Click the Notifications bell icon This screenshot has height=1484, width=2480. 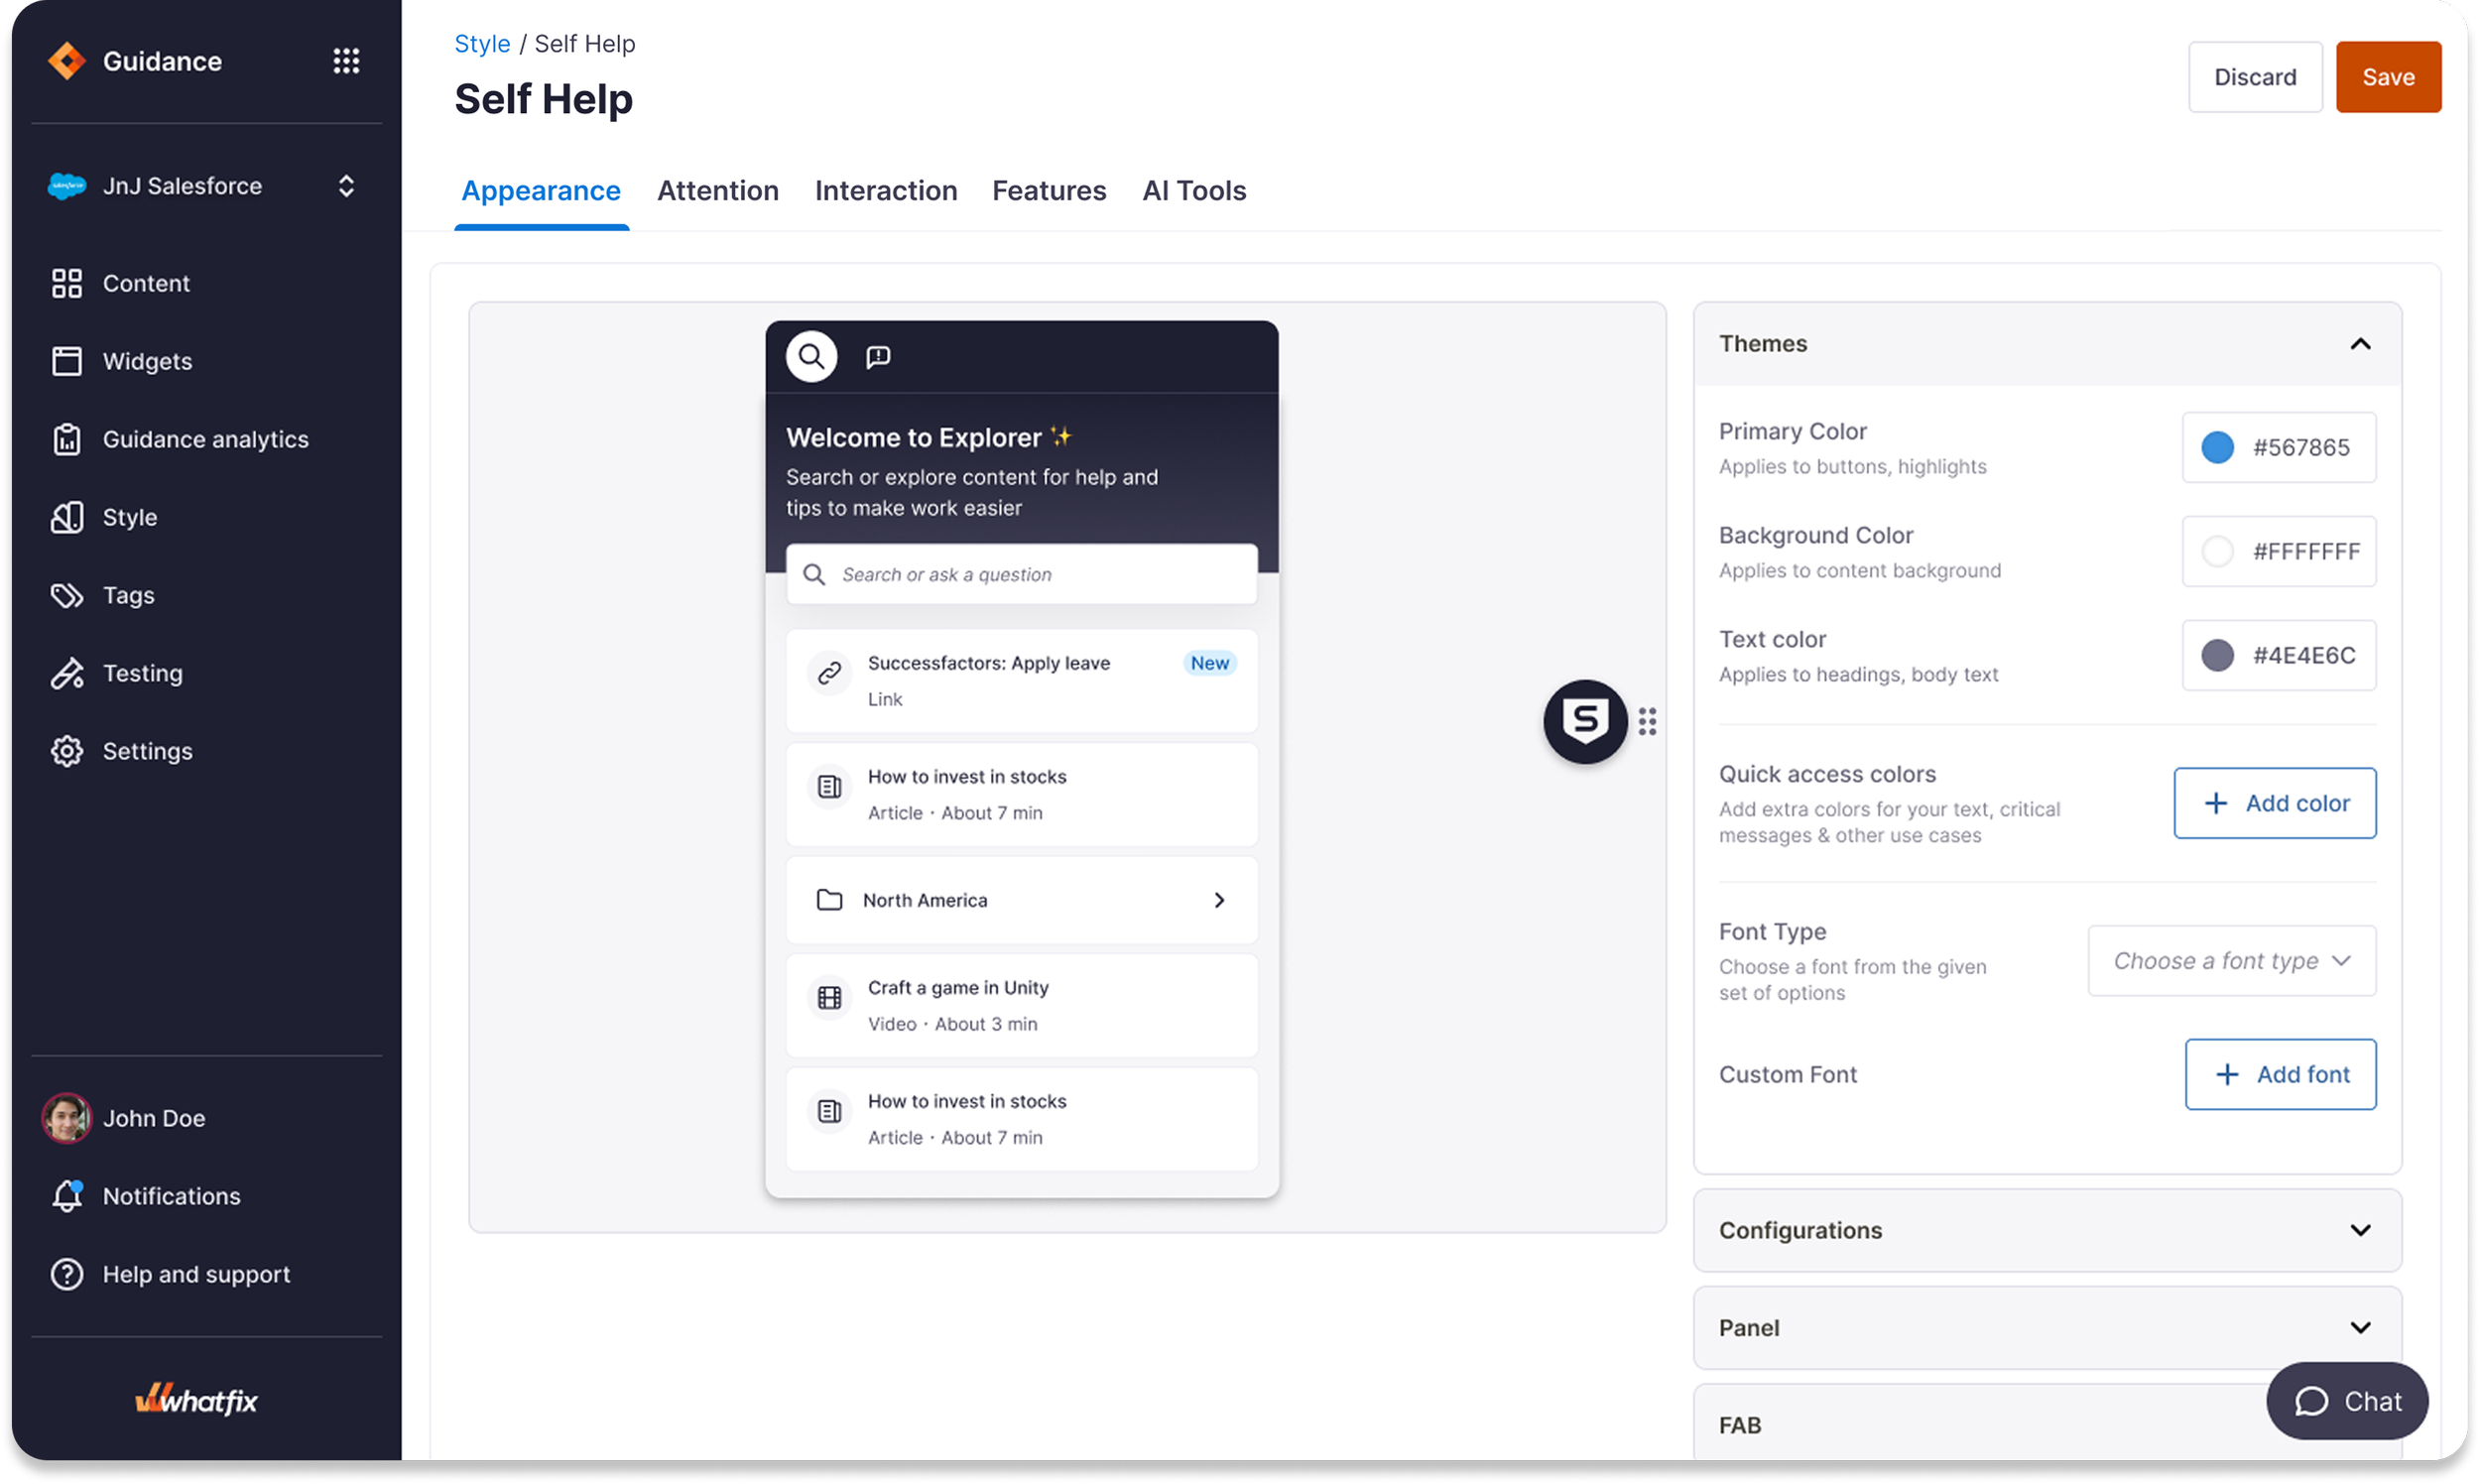(67, 1196)
